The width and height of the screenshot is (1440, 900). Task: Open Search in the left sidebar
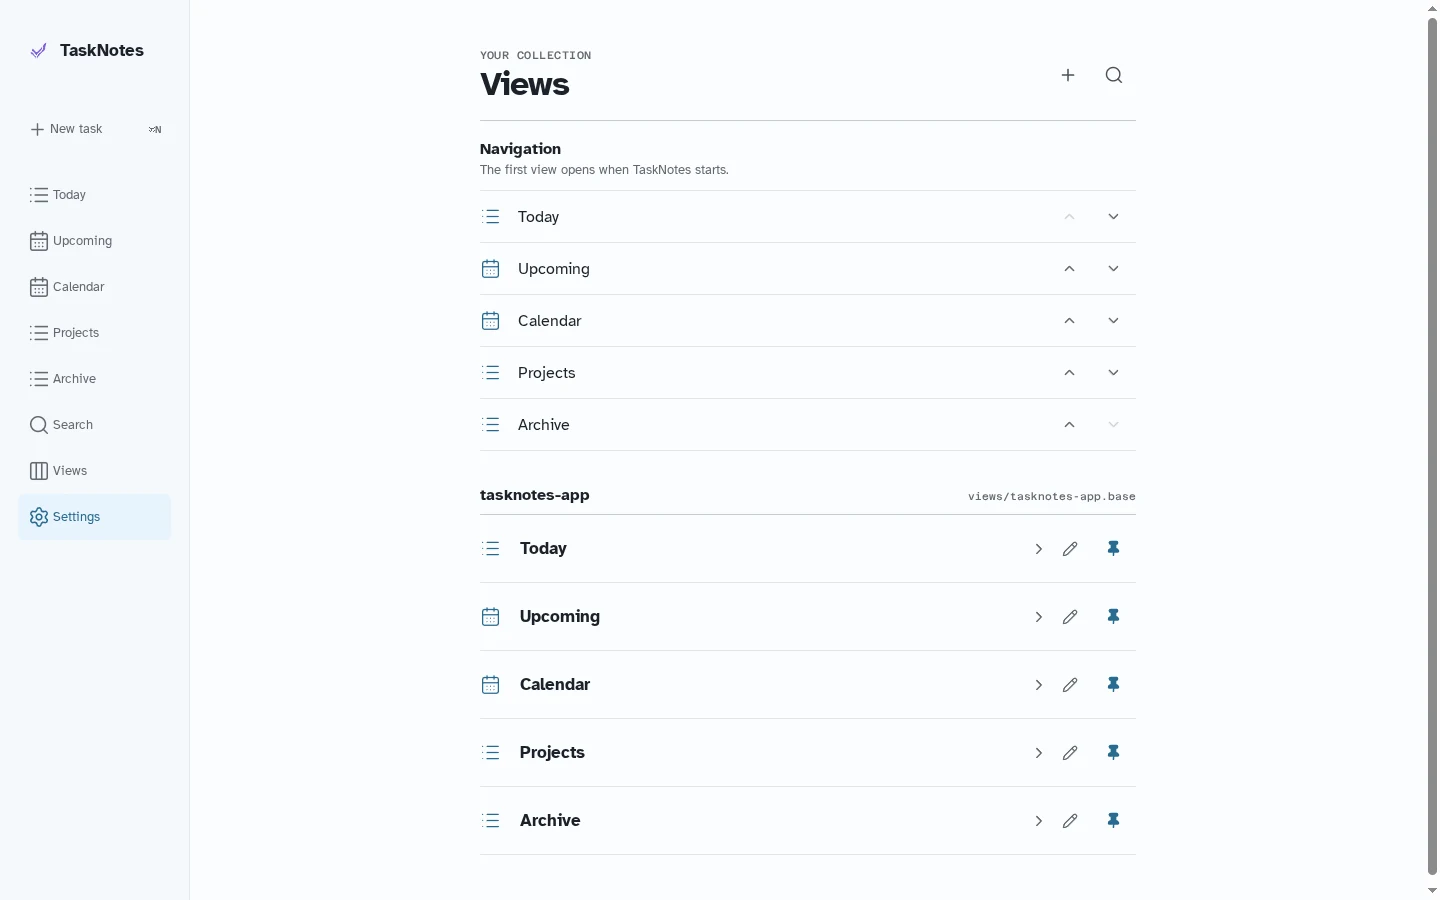(x=94, y=425)
